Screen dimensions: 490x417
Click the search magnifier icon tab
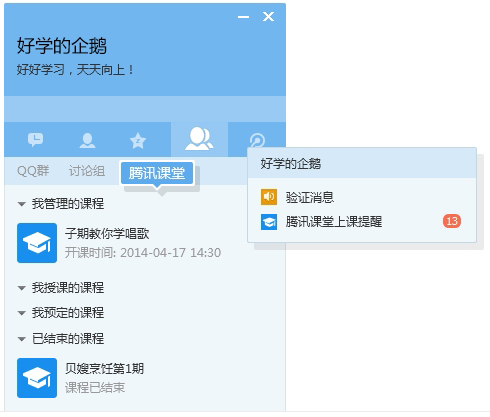click(x=257, y=140)
